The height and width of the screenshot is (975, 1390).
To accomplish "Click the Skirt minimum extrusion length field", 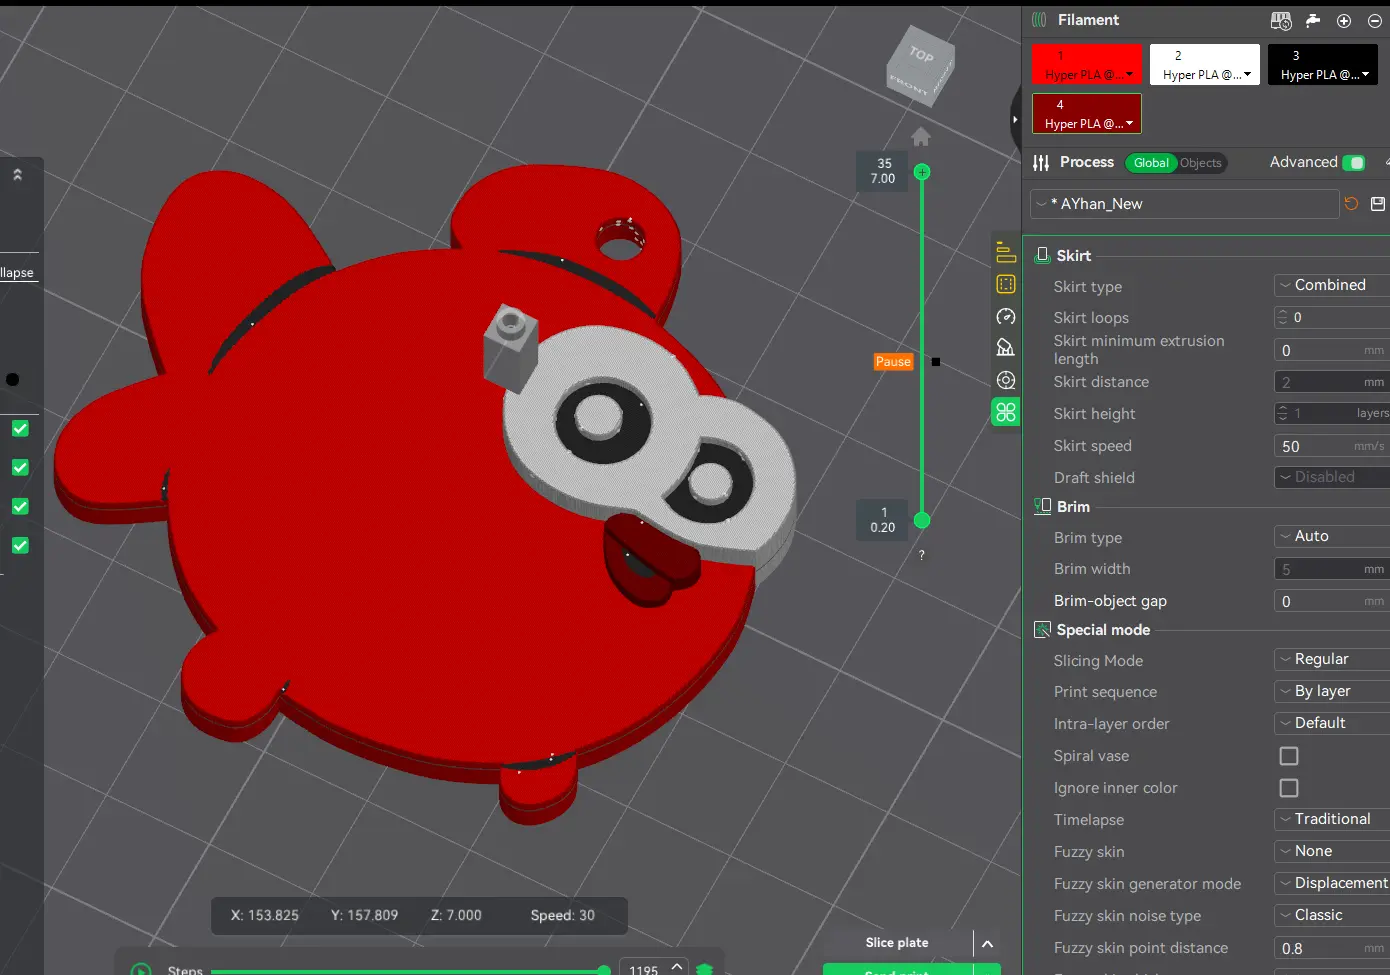I will point(1332,350).
